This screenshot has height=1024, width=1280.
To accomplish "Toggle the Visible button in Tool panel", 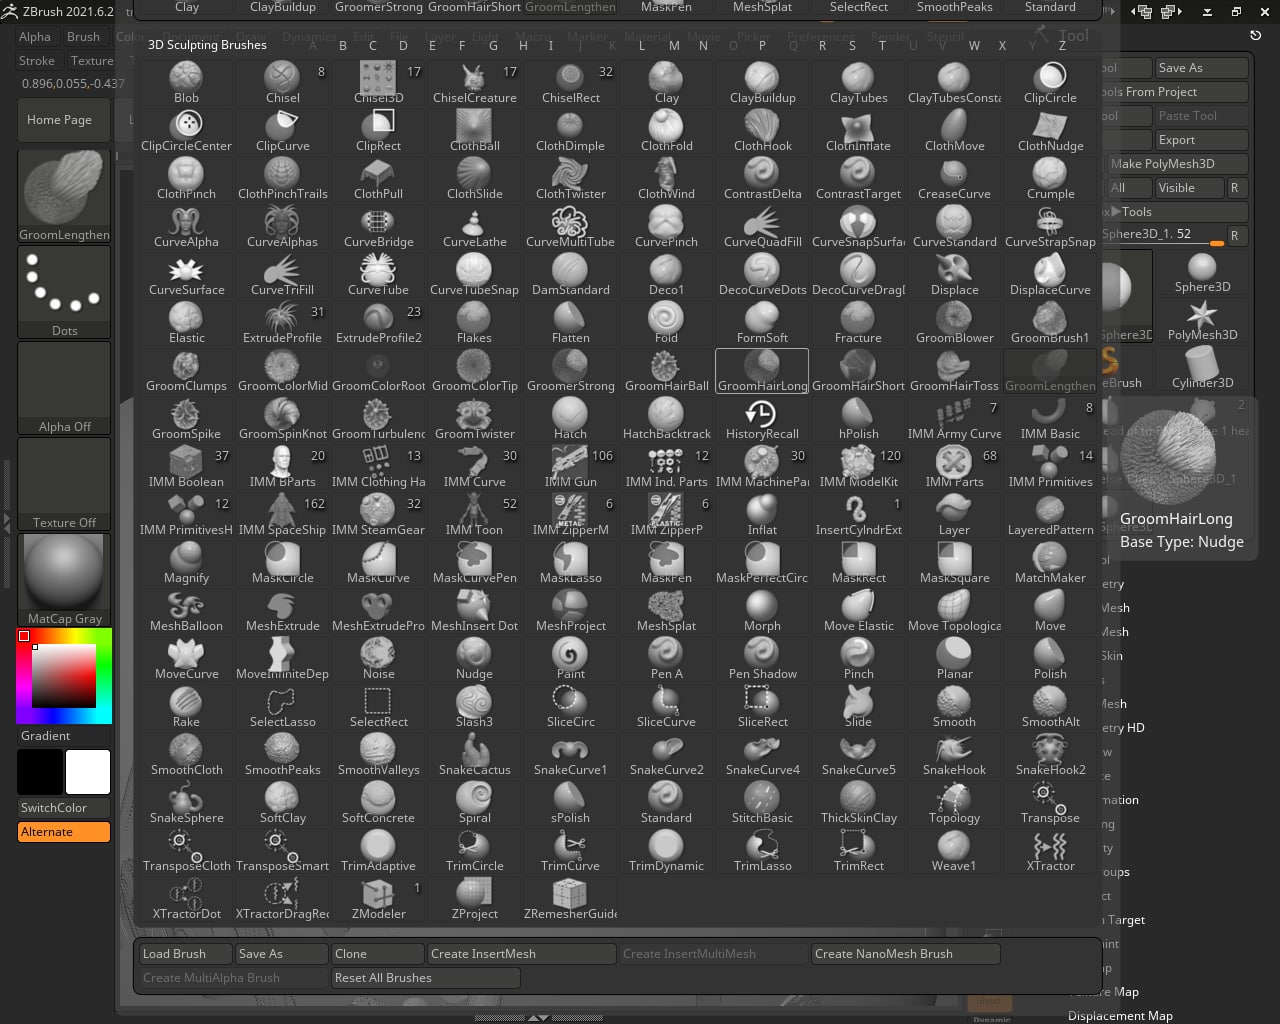I will click(x=1189, y=188).
